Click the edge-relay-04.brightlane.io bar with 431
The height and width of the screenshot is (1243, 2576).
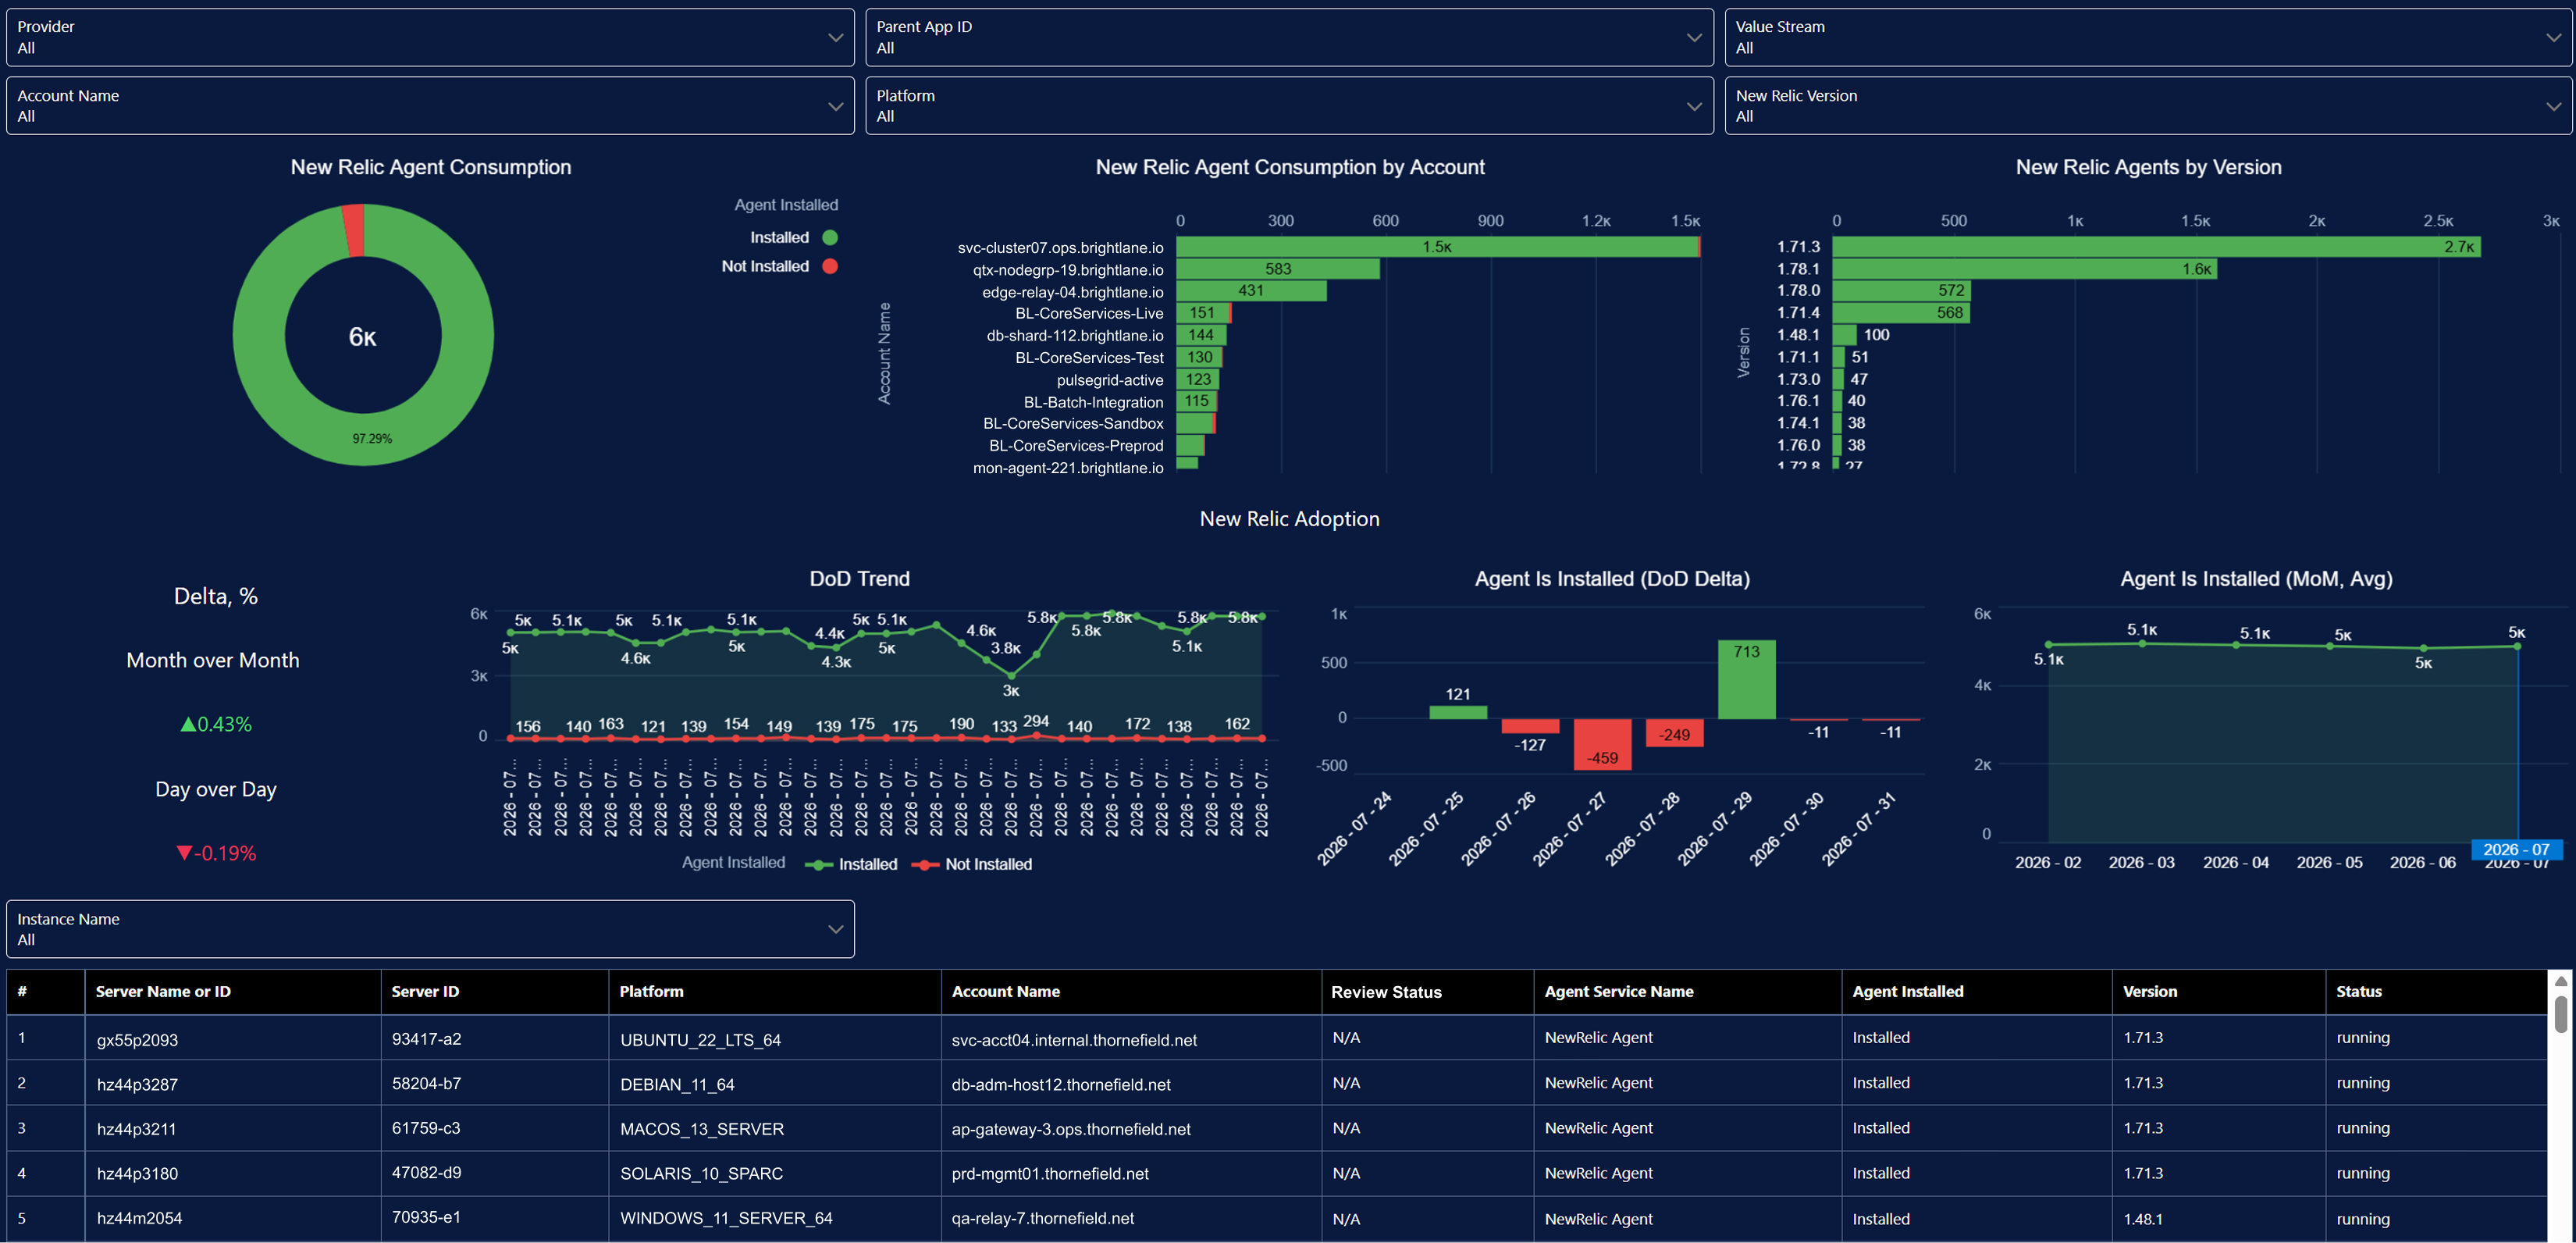pos(1251,291)
